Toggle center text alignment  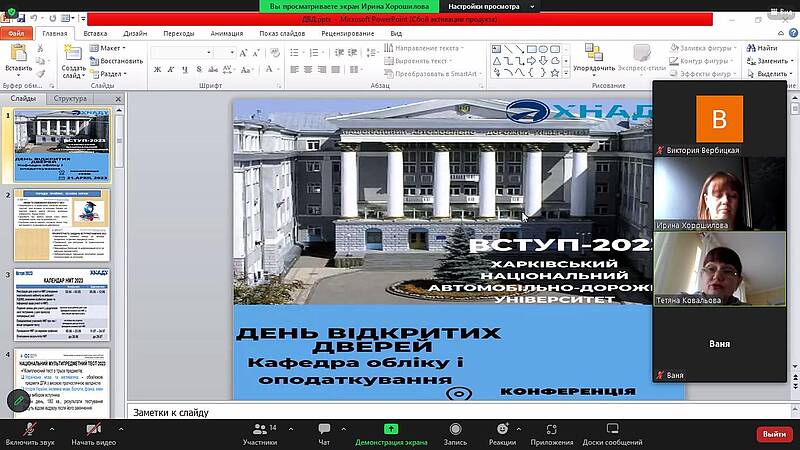pyautogui.click(x=308, y=69)
